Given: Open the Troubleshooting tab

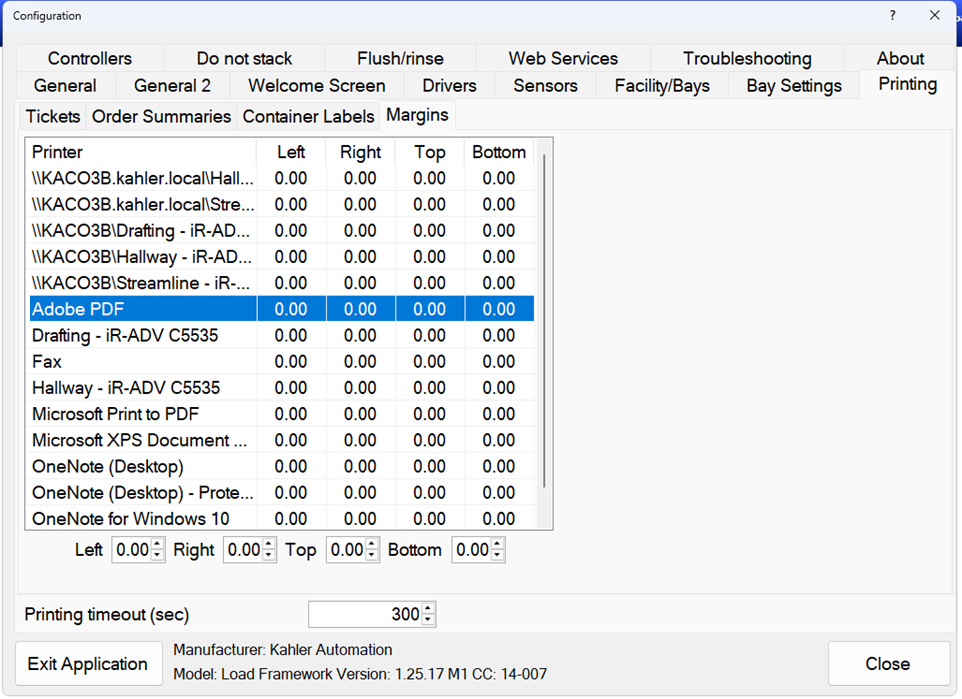Looking at the screenshot, I should tap(747, 59).
